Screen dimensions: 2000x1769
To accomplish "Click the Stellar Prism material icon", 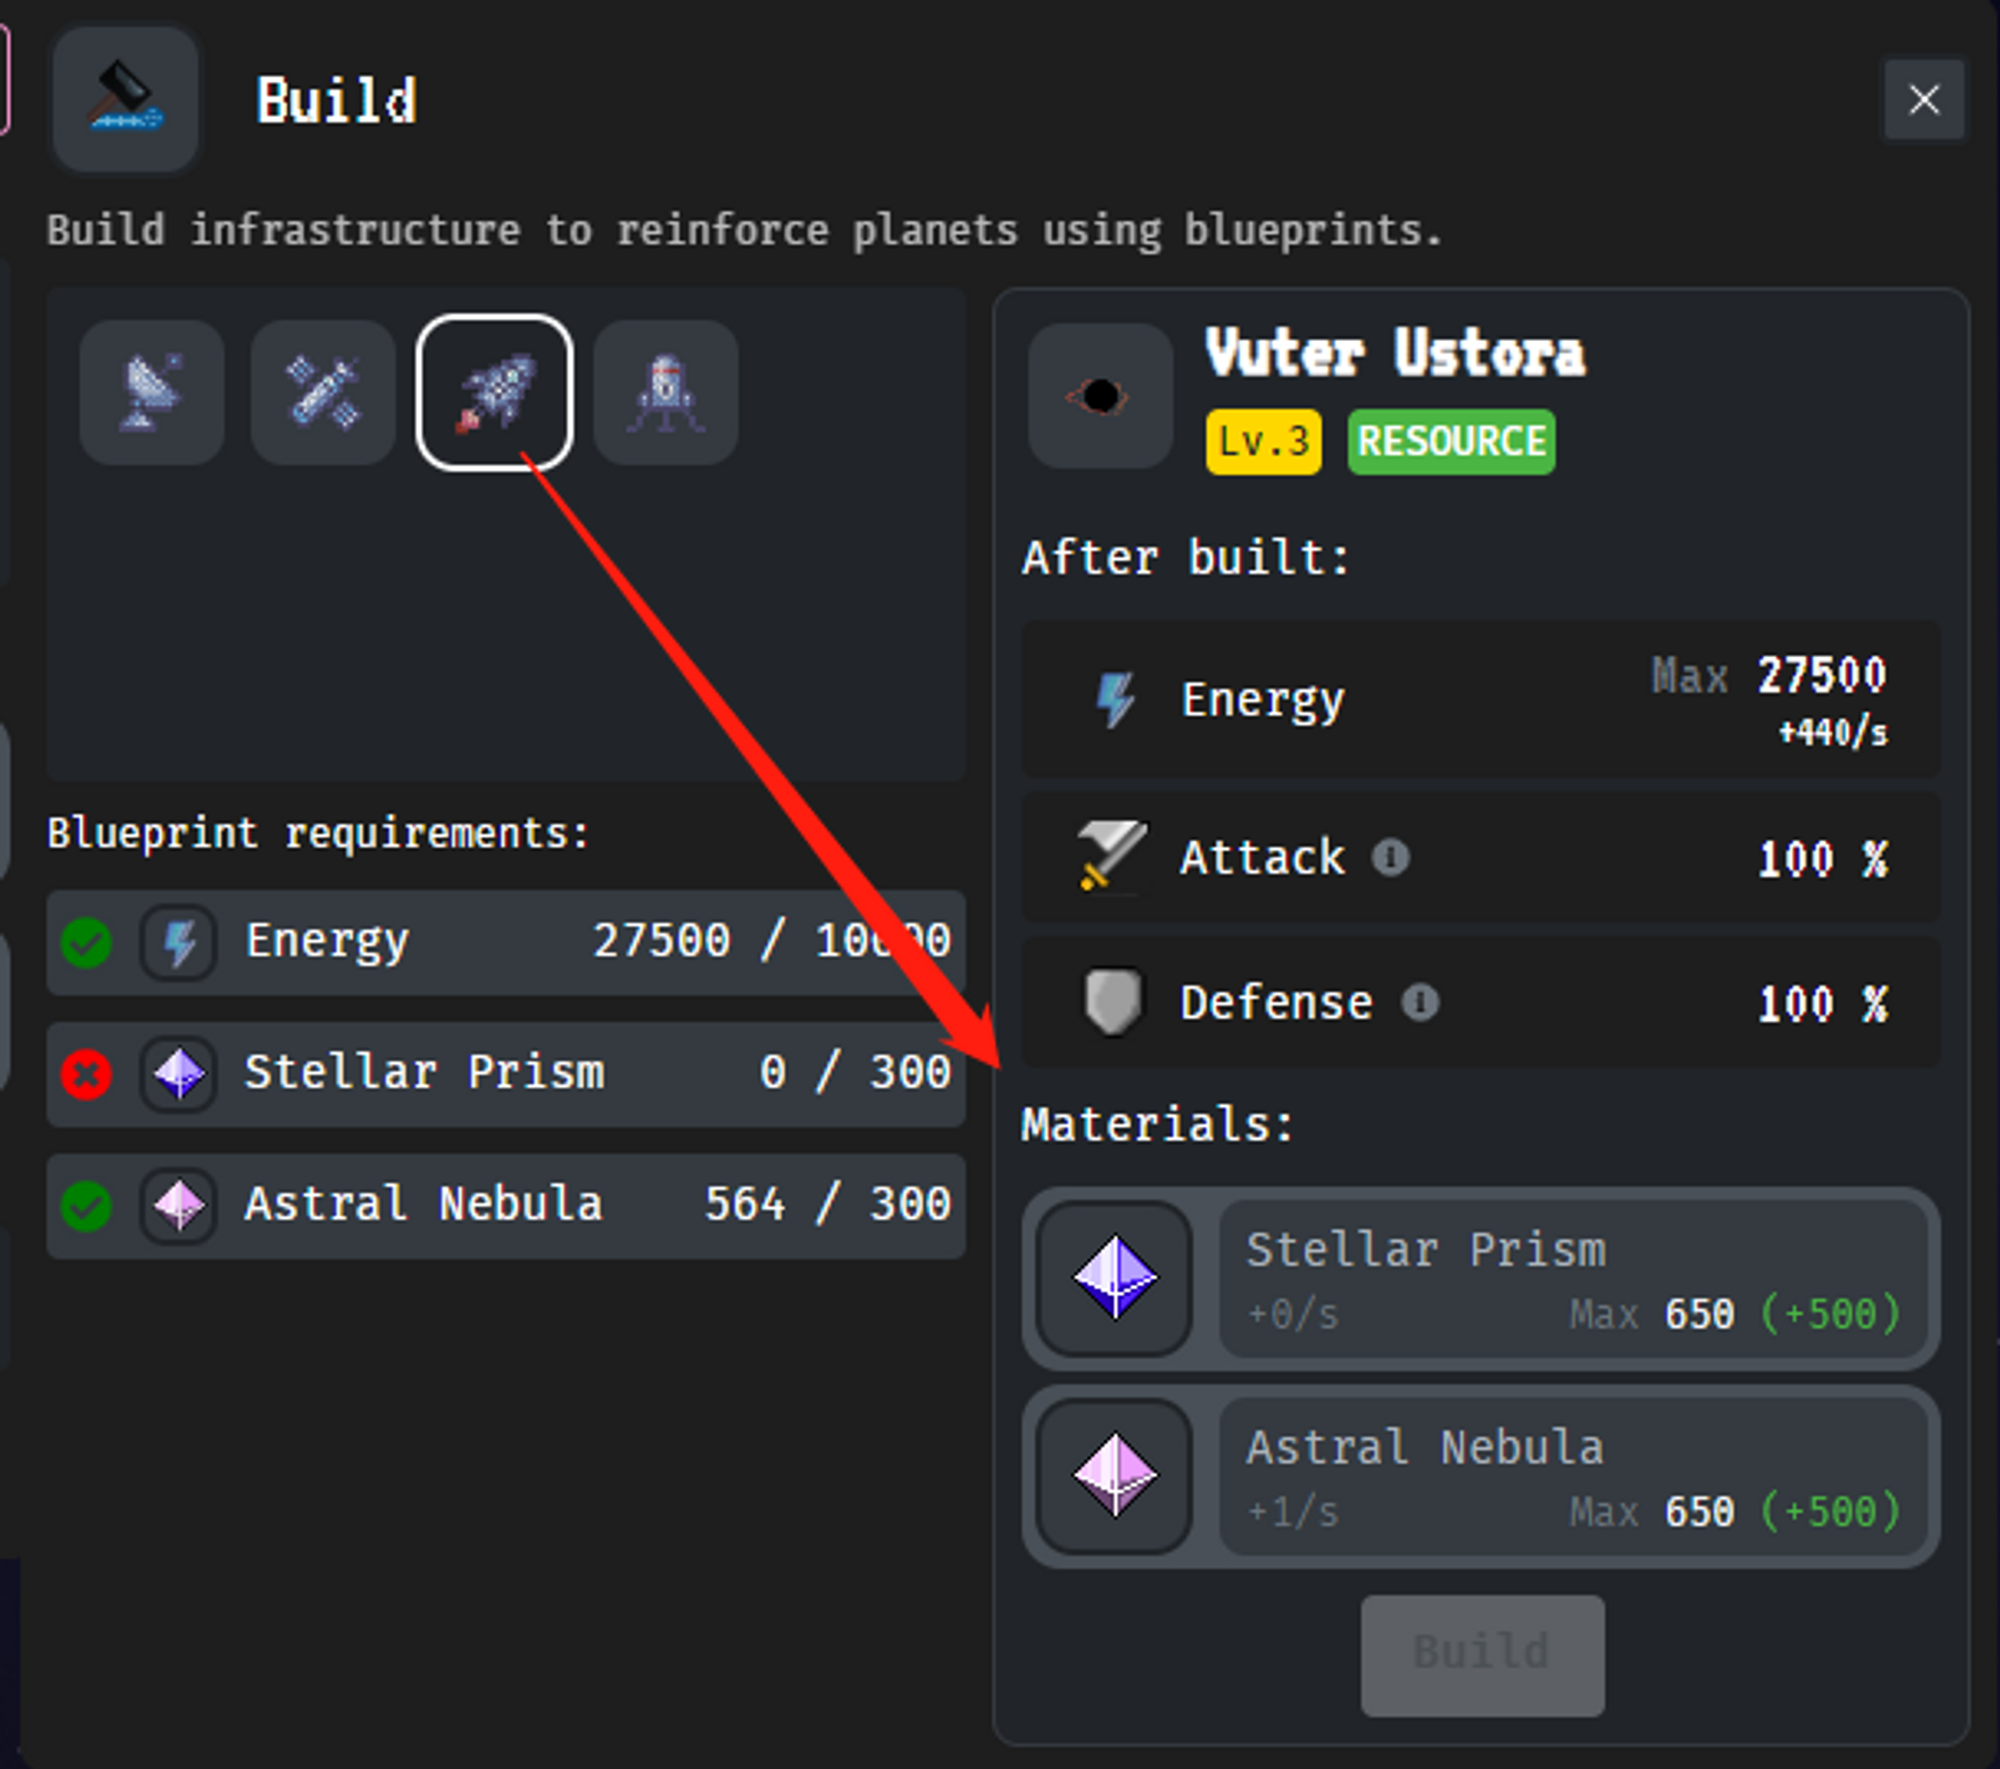I will coord(1115,1278).
